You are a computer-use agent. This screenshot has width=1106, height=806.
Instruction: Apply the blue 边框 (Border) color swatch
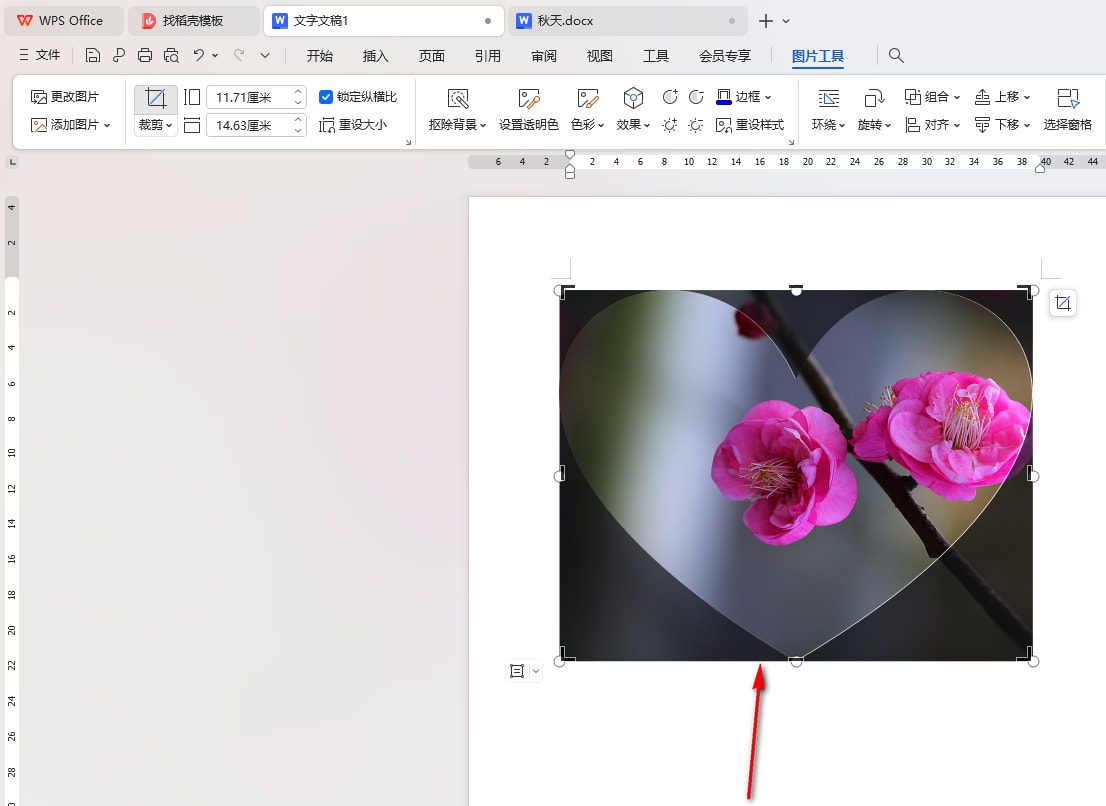(x=724, y=97)
